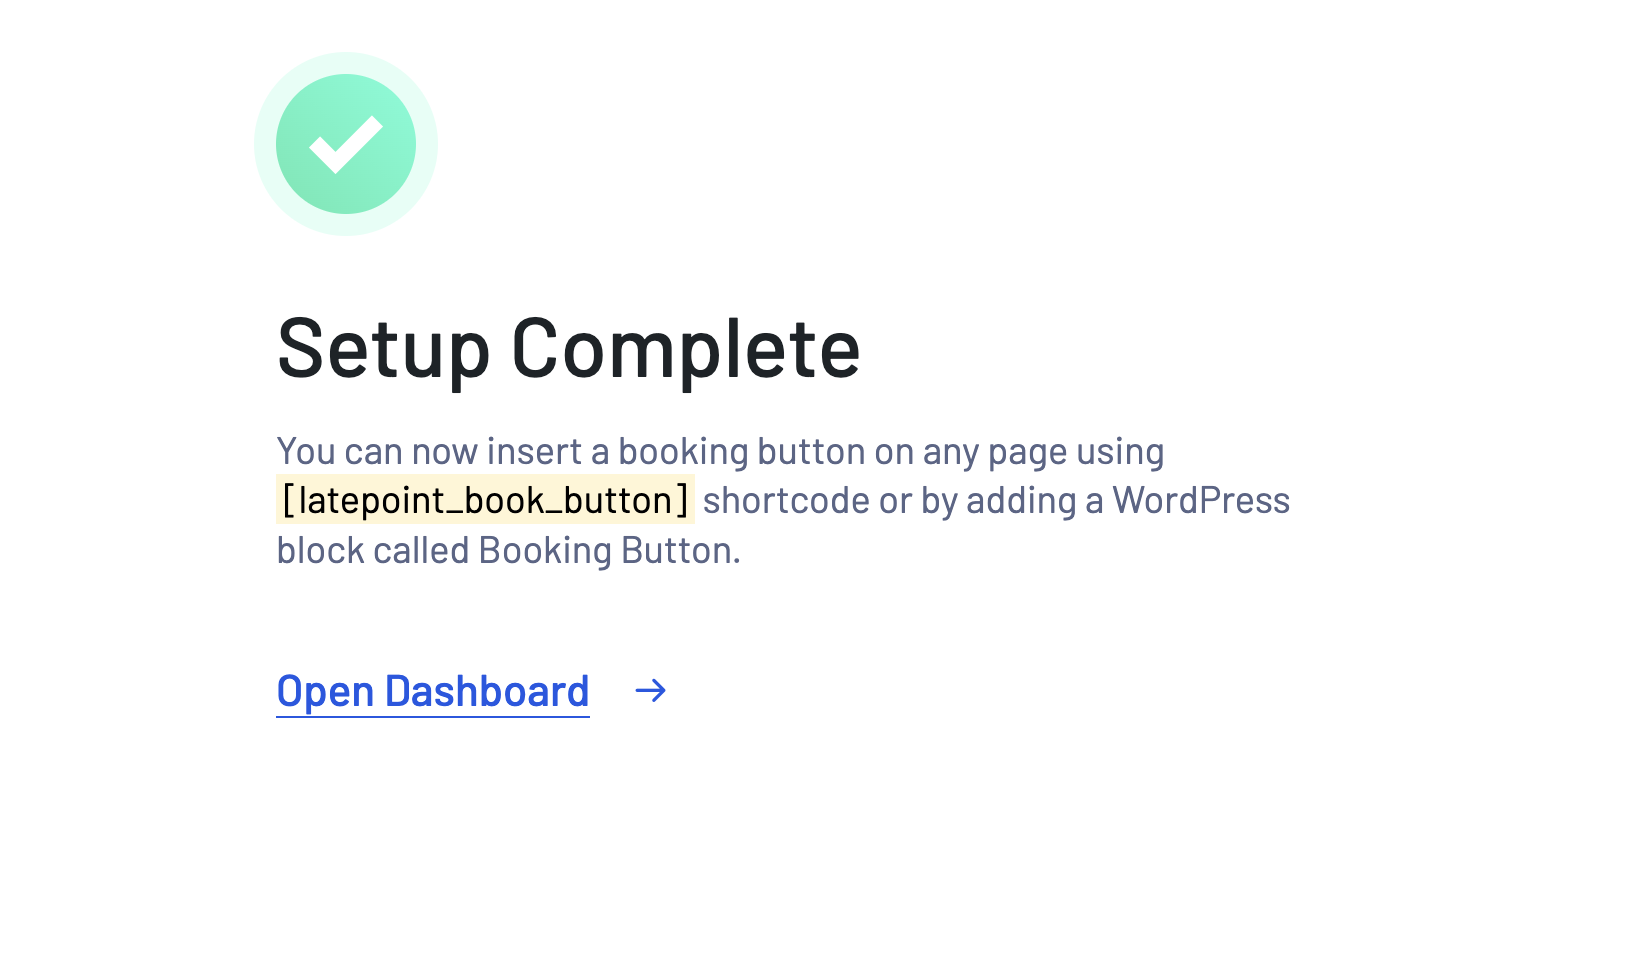Click the word Complete in the heading
This screenshot has width=1648, height=954.
pos(686,349)
